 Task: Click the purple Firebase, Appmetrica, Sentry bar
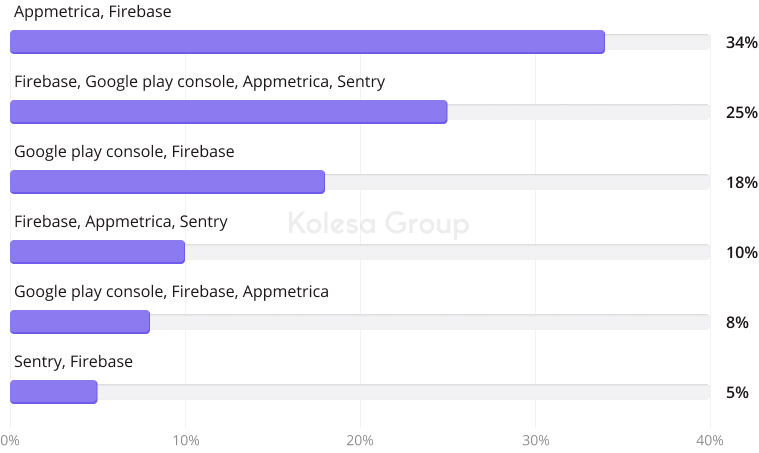97,252
